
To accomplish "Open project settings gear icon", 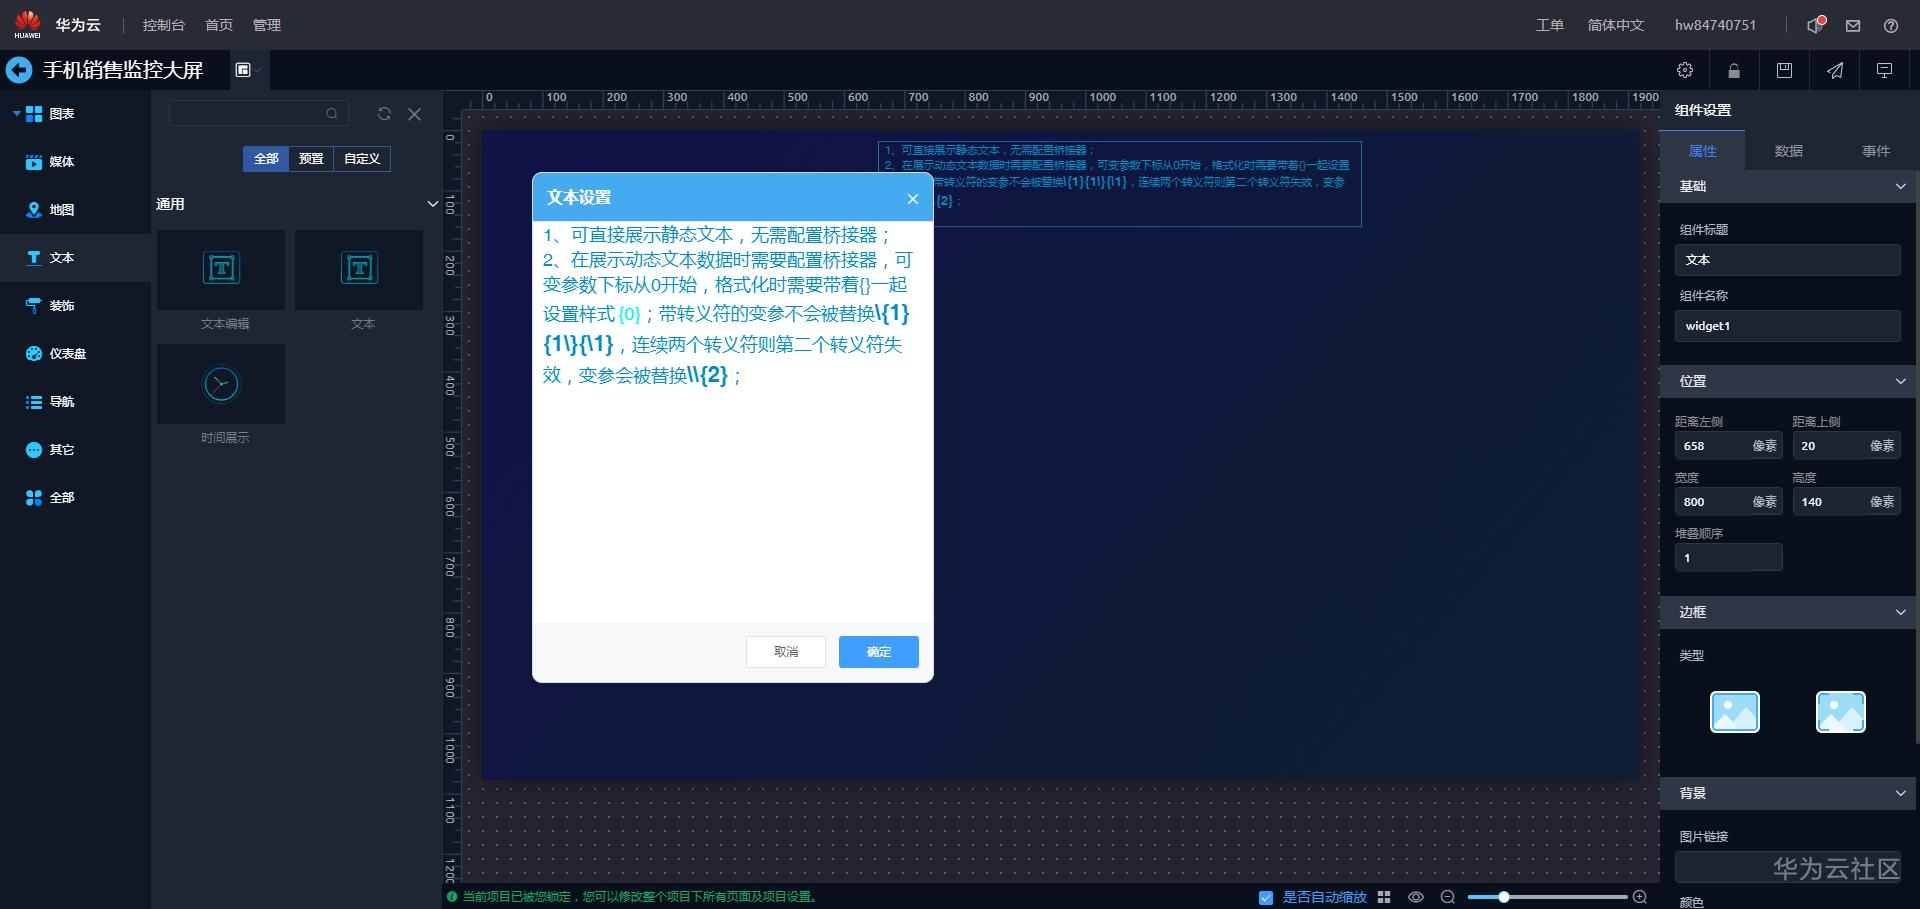I will [x=1685, y=70].
